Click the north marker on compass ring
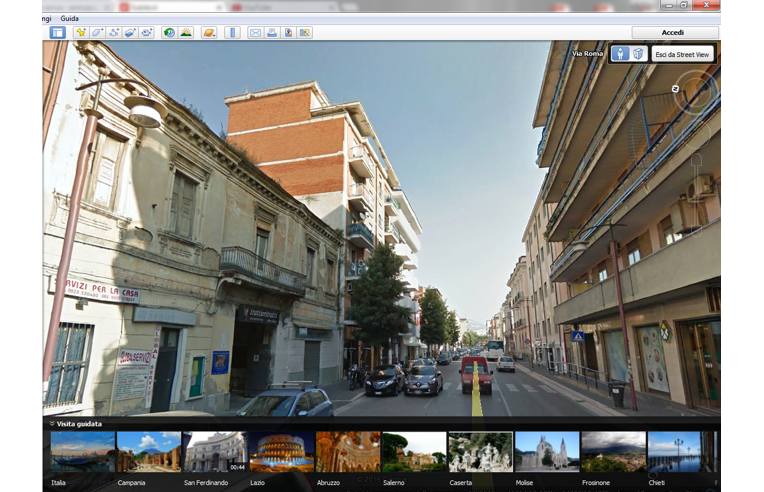This screenshot has height=492, width=764. tap(675, 89)
